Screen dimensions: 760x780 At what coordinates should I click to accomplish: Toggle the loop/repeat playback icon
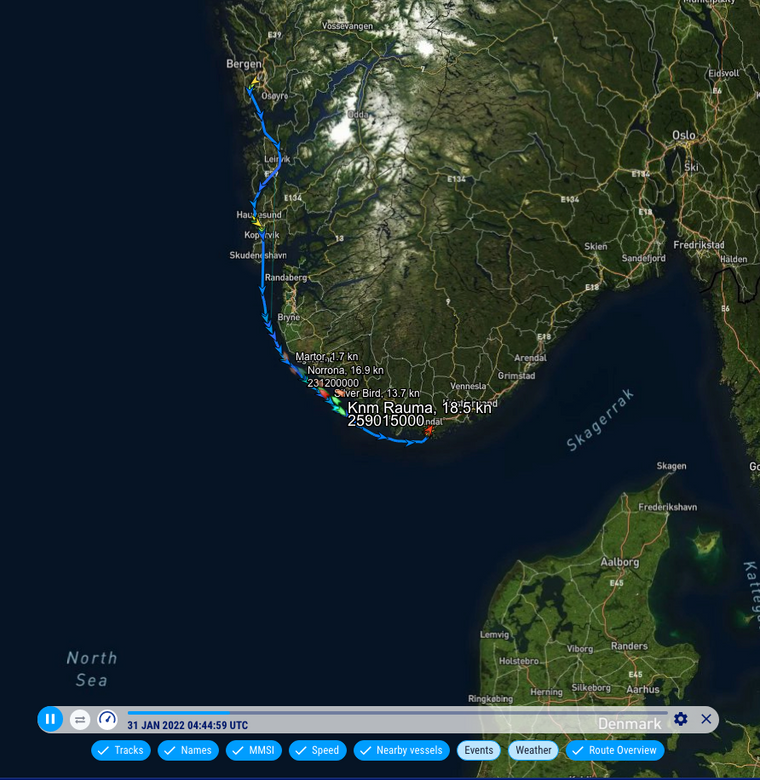(x=80, y=719)
